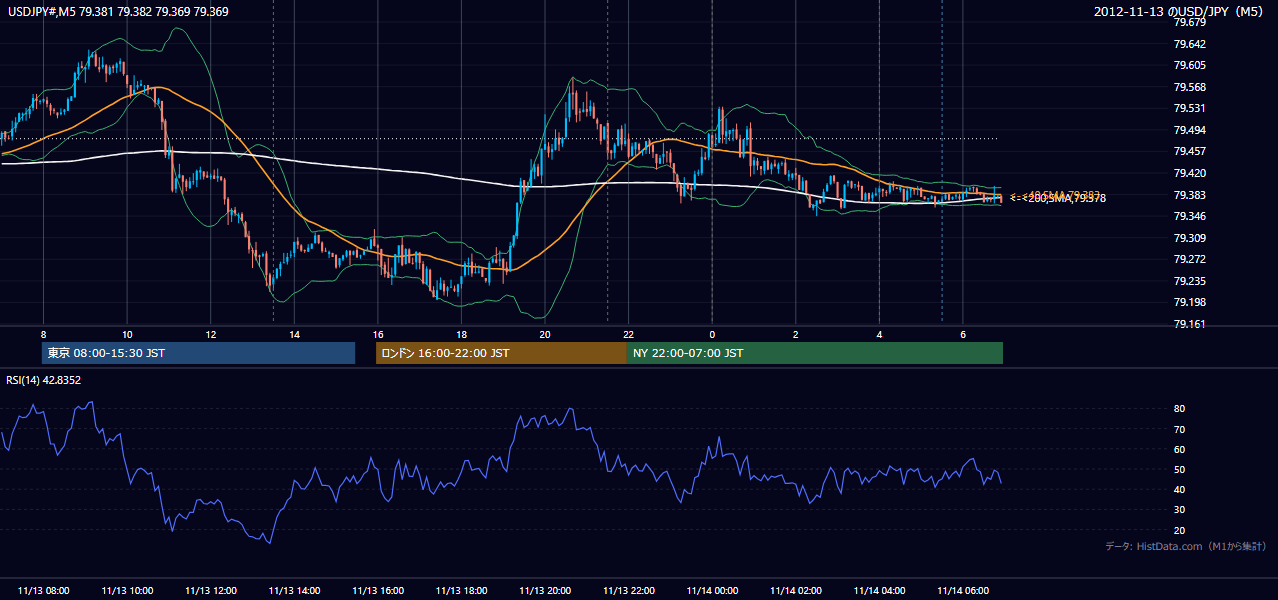Click price axis label 79.420
Image resolution: width=1278 pixels, height=600 pixels.
(1189, 173)
